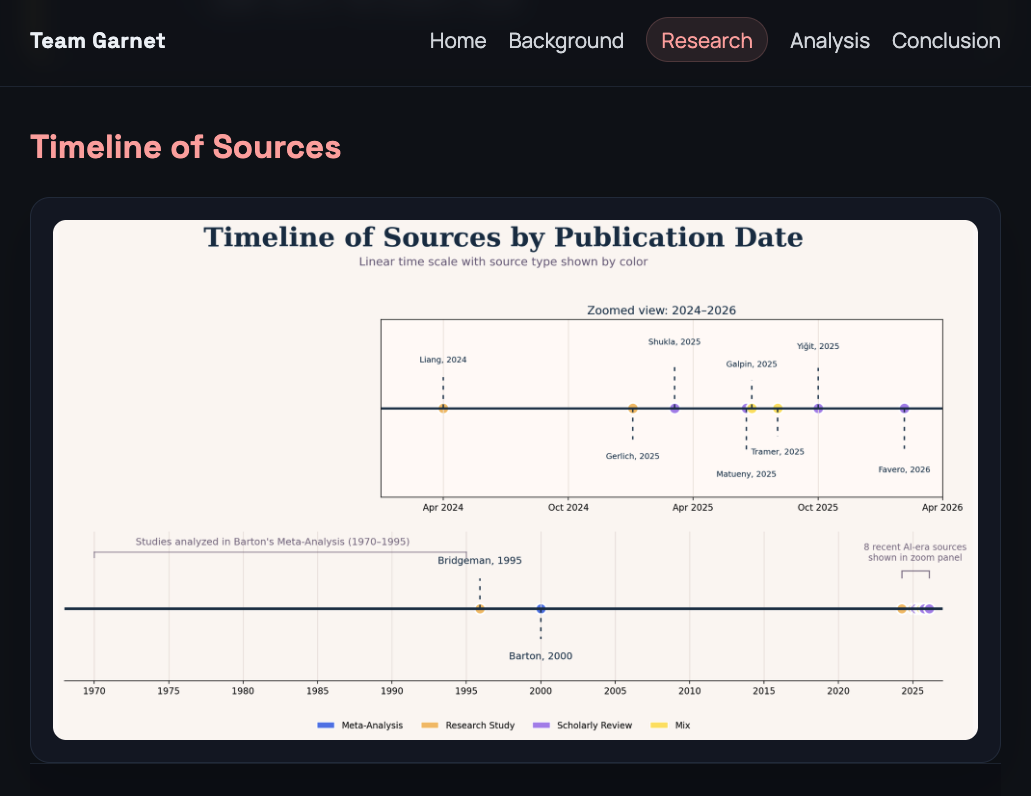Select the Yiğit 2025 purple dot
Image resolution: width=1031 pixels, height=796 pixels.
click(x=818, y=408)
